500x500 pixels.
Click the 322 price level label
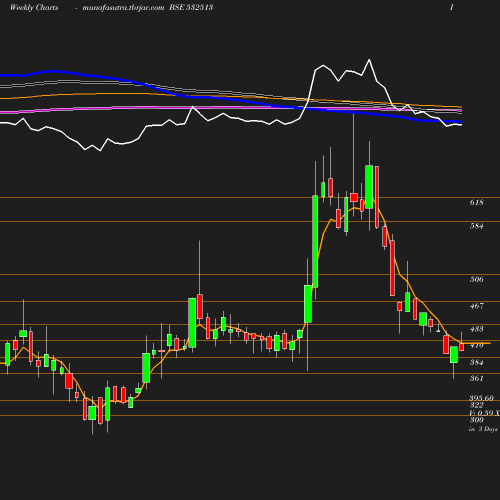tap(476, 405)
